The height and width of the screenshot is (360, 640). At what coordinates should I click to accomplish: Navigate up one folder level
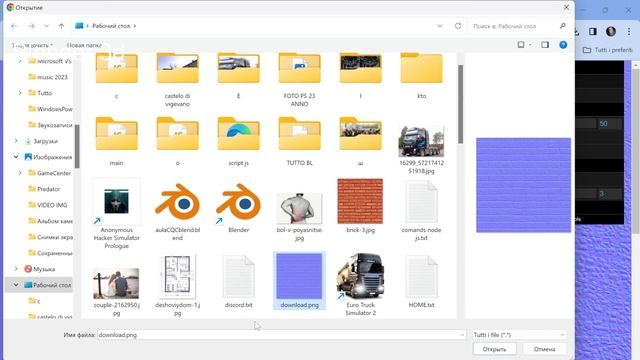pyautogui.click(x=61, y=26)
